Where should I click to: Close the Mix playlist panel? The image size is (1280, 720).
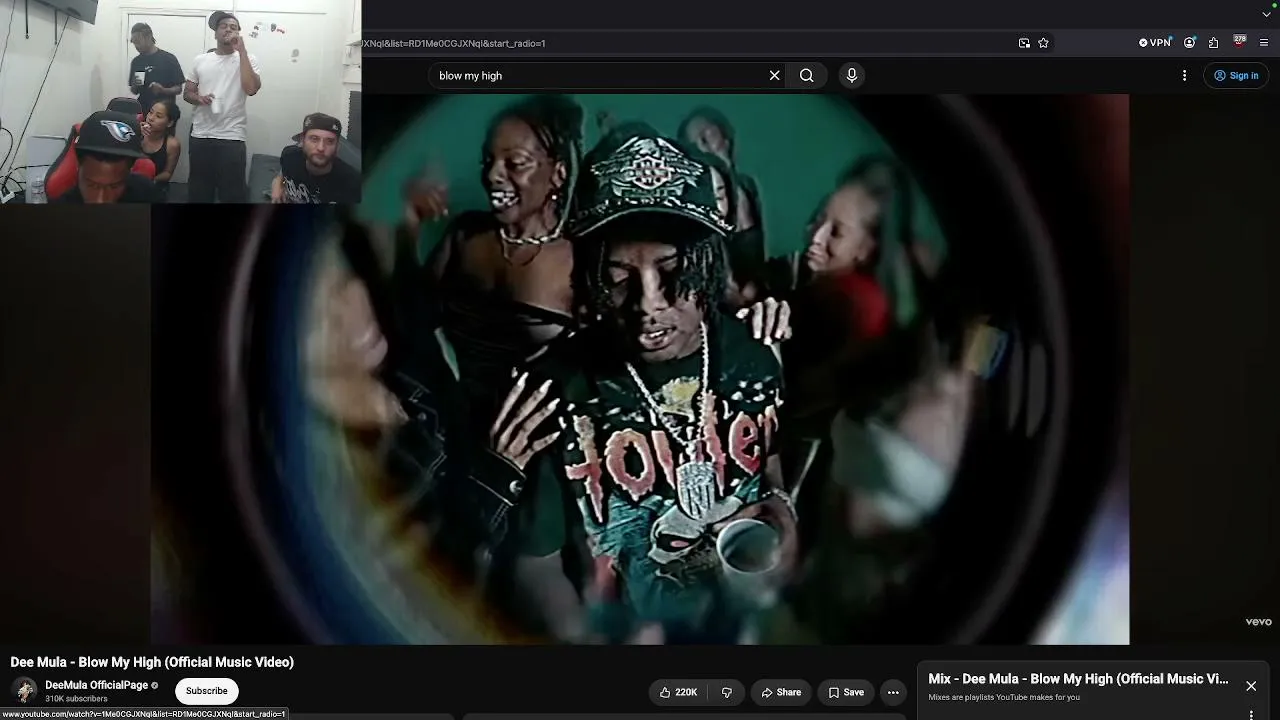pos(1251,686)
